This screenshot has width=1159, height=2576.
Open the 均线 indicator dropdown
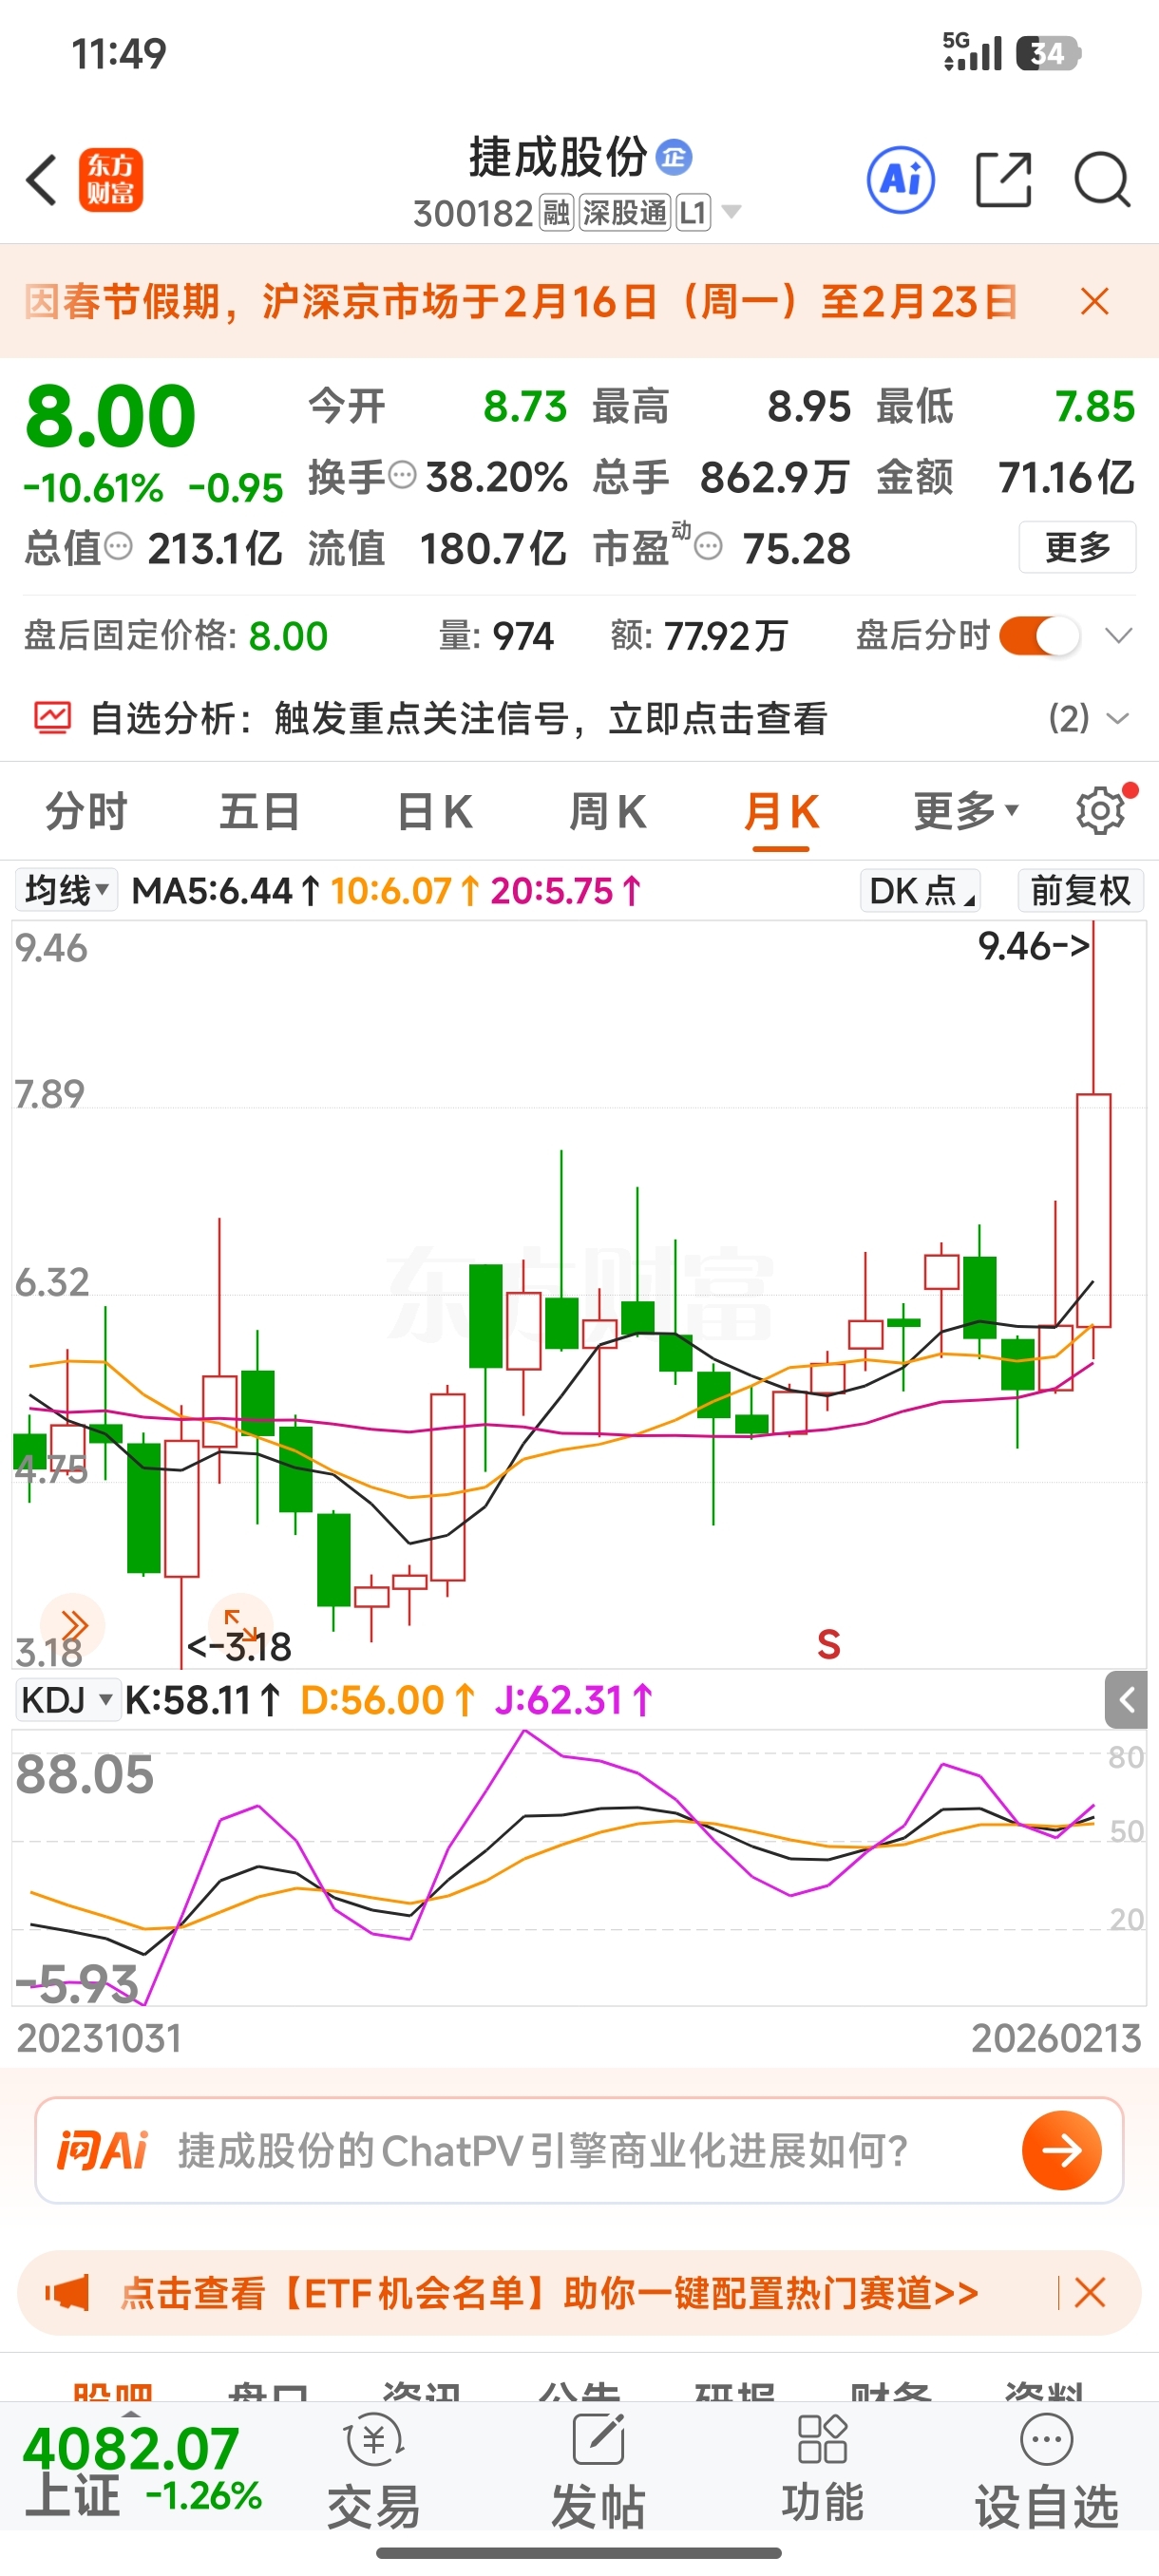click(66, 890)
